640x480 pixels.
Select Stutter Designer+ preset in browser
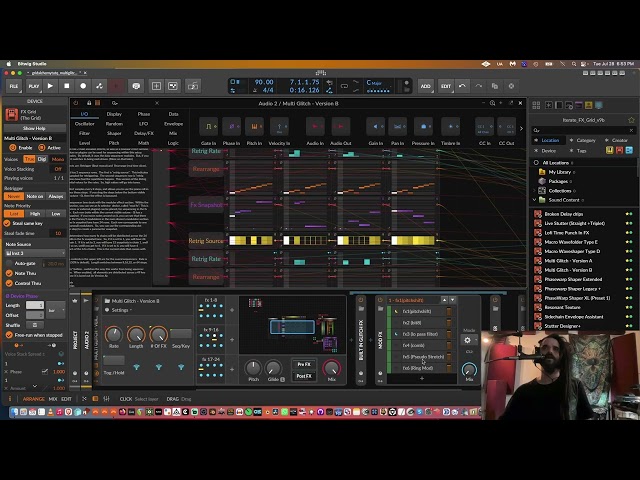click(562, 326)
